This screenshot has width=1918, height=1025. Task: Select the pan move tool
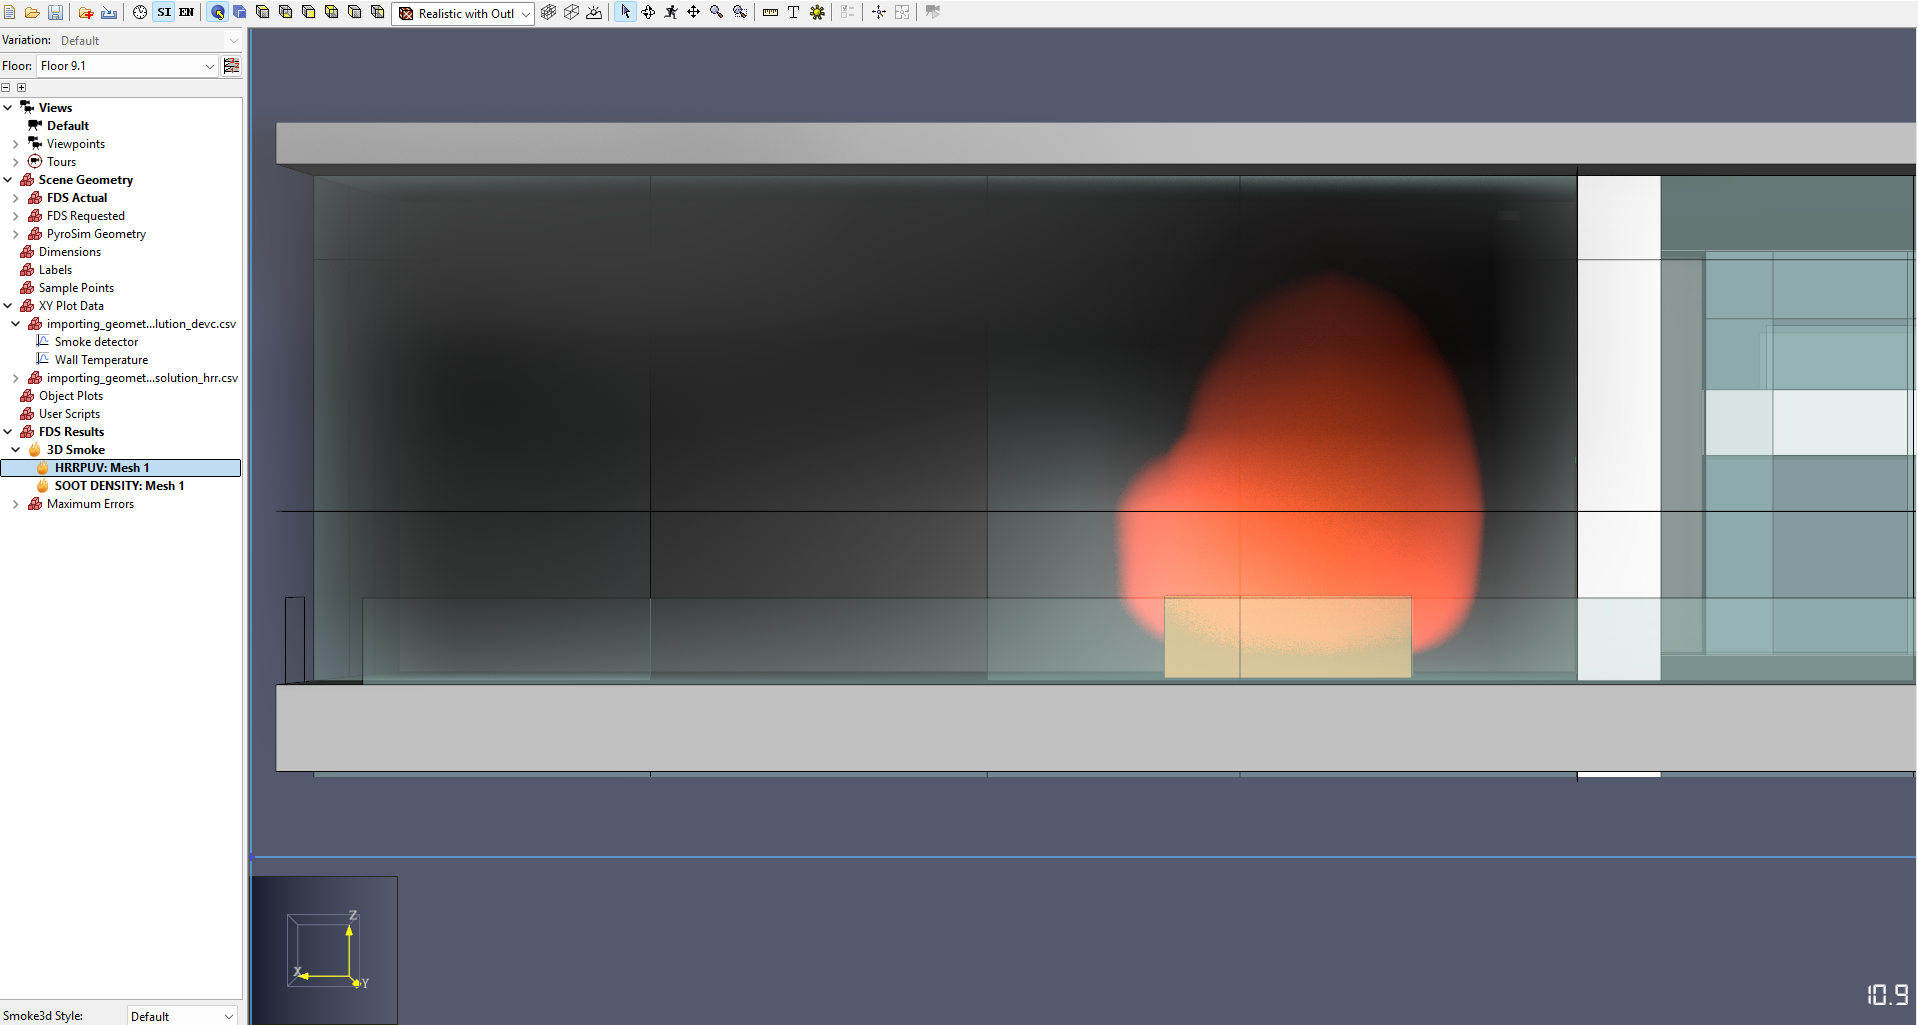point(693,12)
